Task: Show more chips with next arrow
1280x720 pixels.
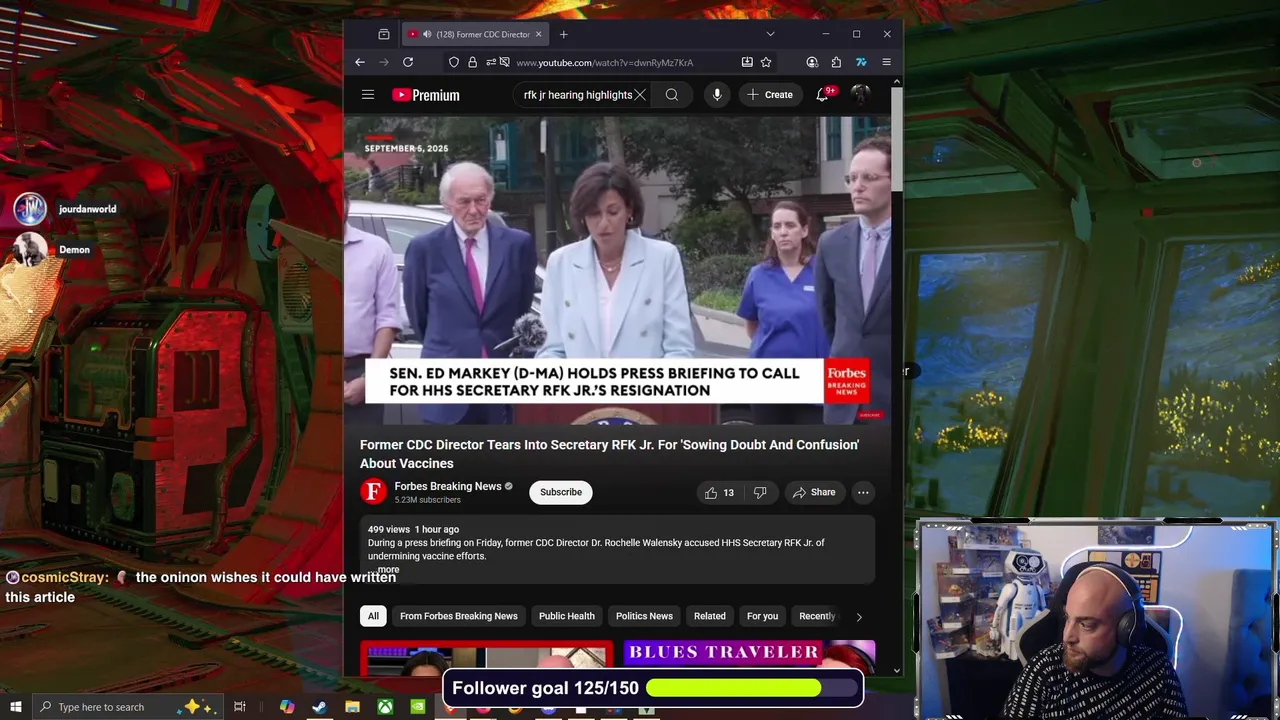Action: tap(859, 617)
